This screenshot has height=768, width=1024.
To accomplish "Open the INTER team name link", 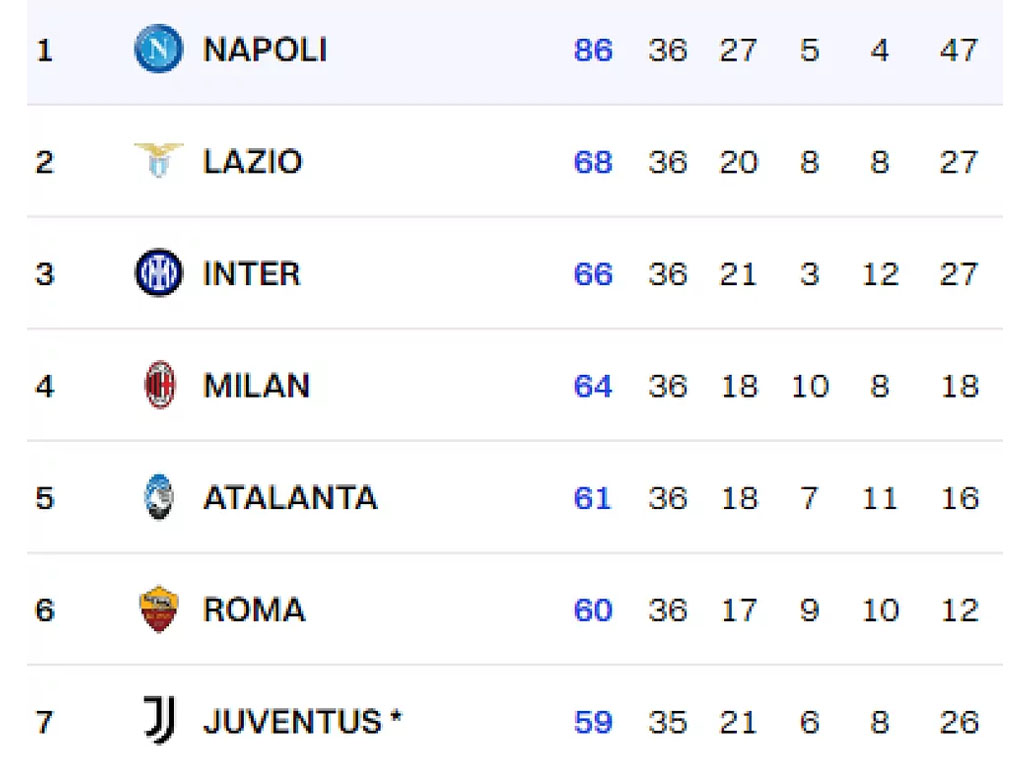I will [251, 274].
